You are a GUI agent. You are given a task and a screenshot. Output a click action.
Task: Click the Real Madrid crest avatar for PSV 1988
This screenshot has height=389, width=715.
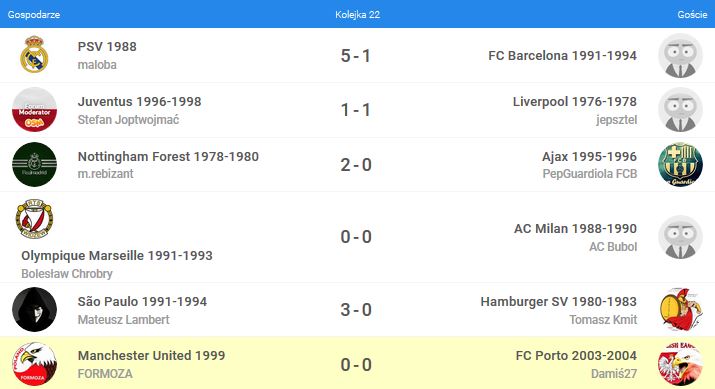point(34,55)
